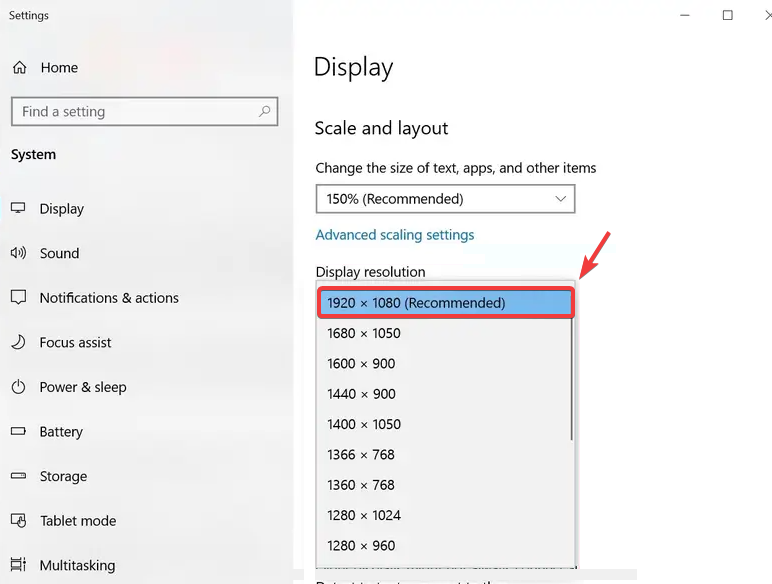
Task: Click the Power & sleep icon
Action: pos(18,387)
